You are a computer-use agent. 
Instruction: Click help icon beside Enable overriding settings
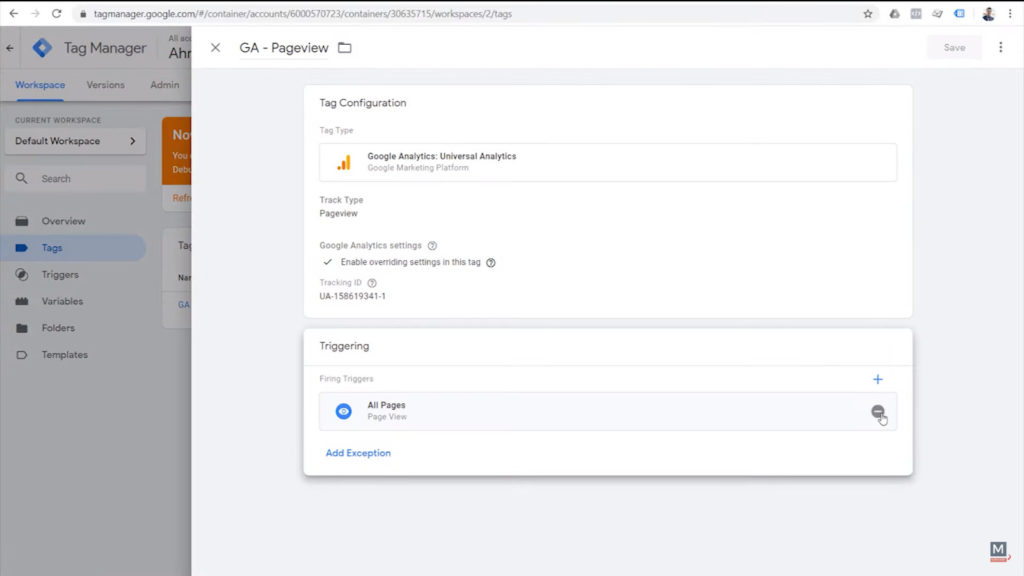pyautogui.click(x=491, y=262)
